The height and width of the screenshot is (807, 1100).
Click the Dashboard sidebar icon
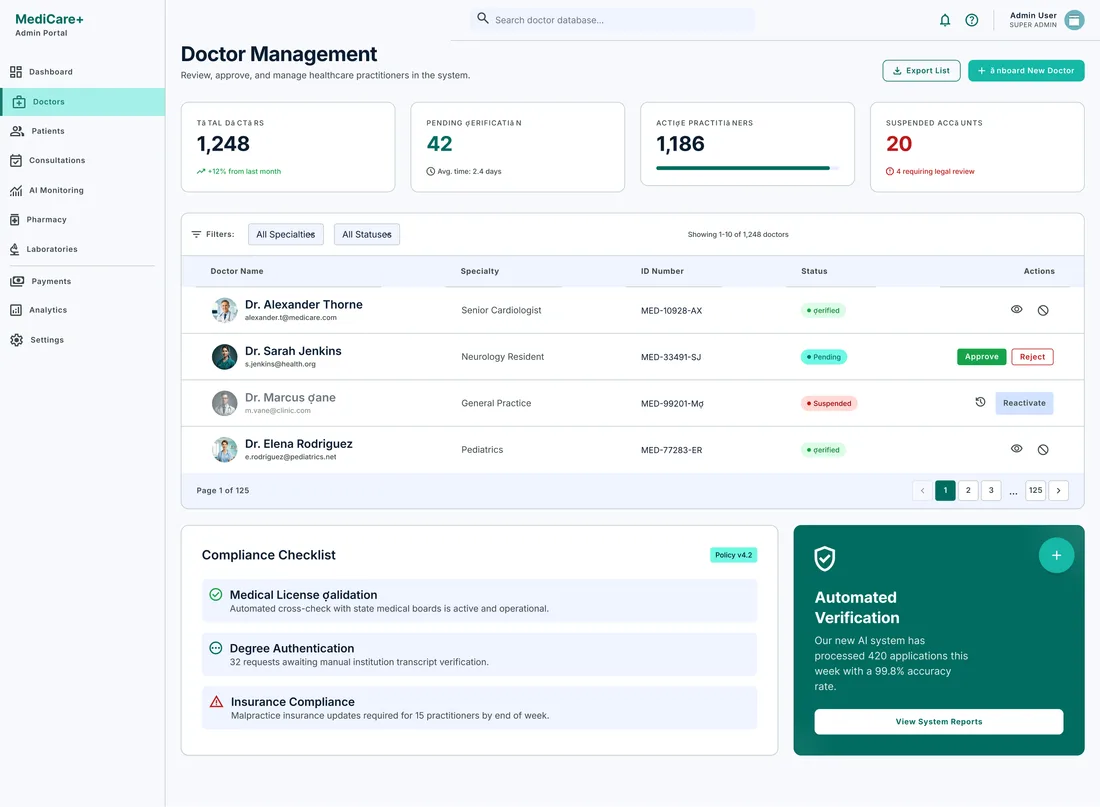(x=16, y=72)
